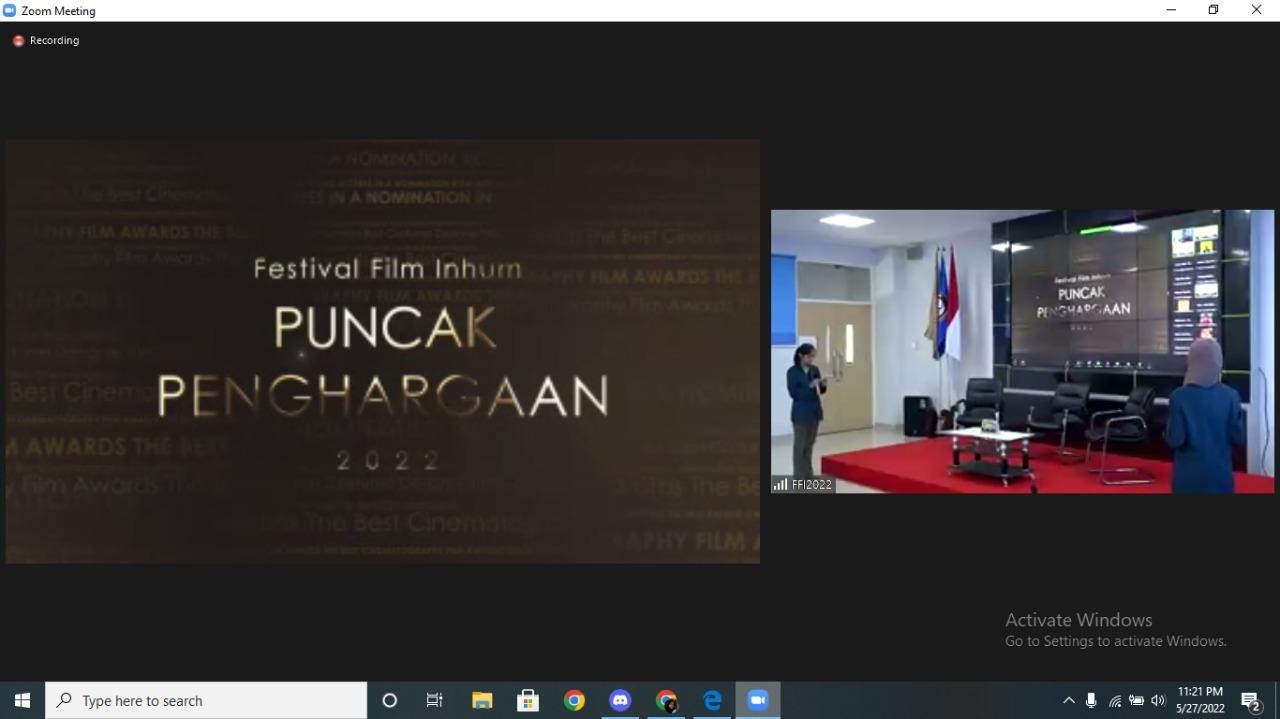This screenshot has height=719, width=1280.
Task: Open the notification Action Center
Action: tap(1251, 701)
